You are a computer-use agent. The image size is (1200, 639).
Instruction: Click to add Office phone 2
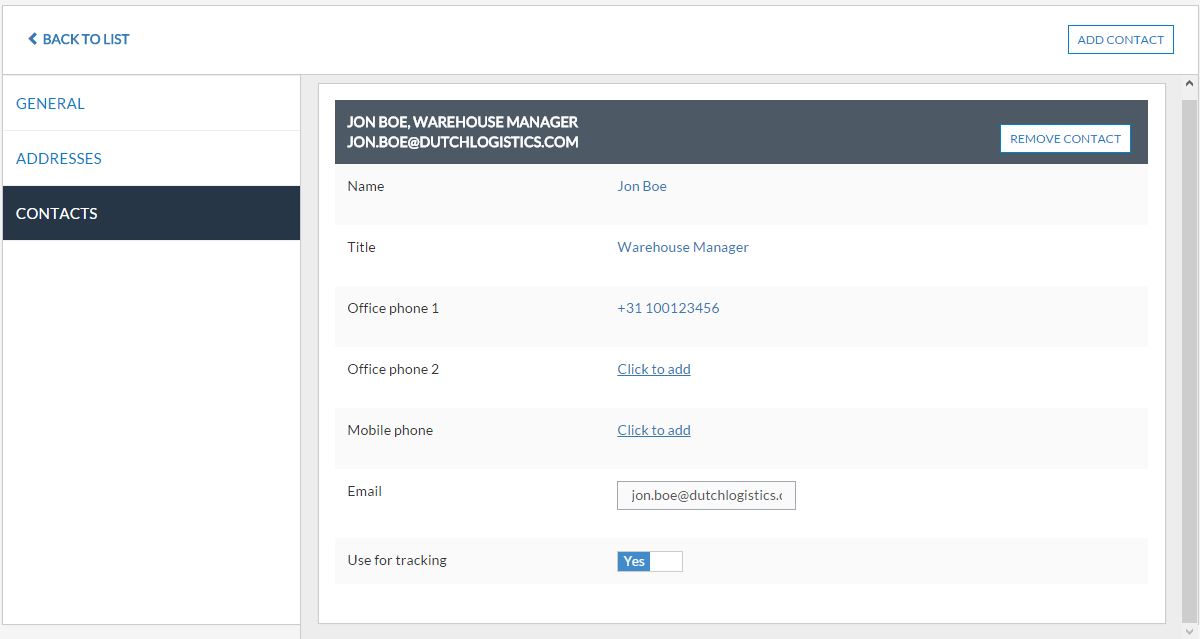point(653,369)
